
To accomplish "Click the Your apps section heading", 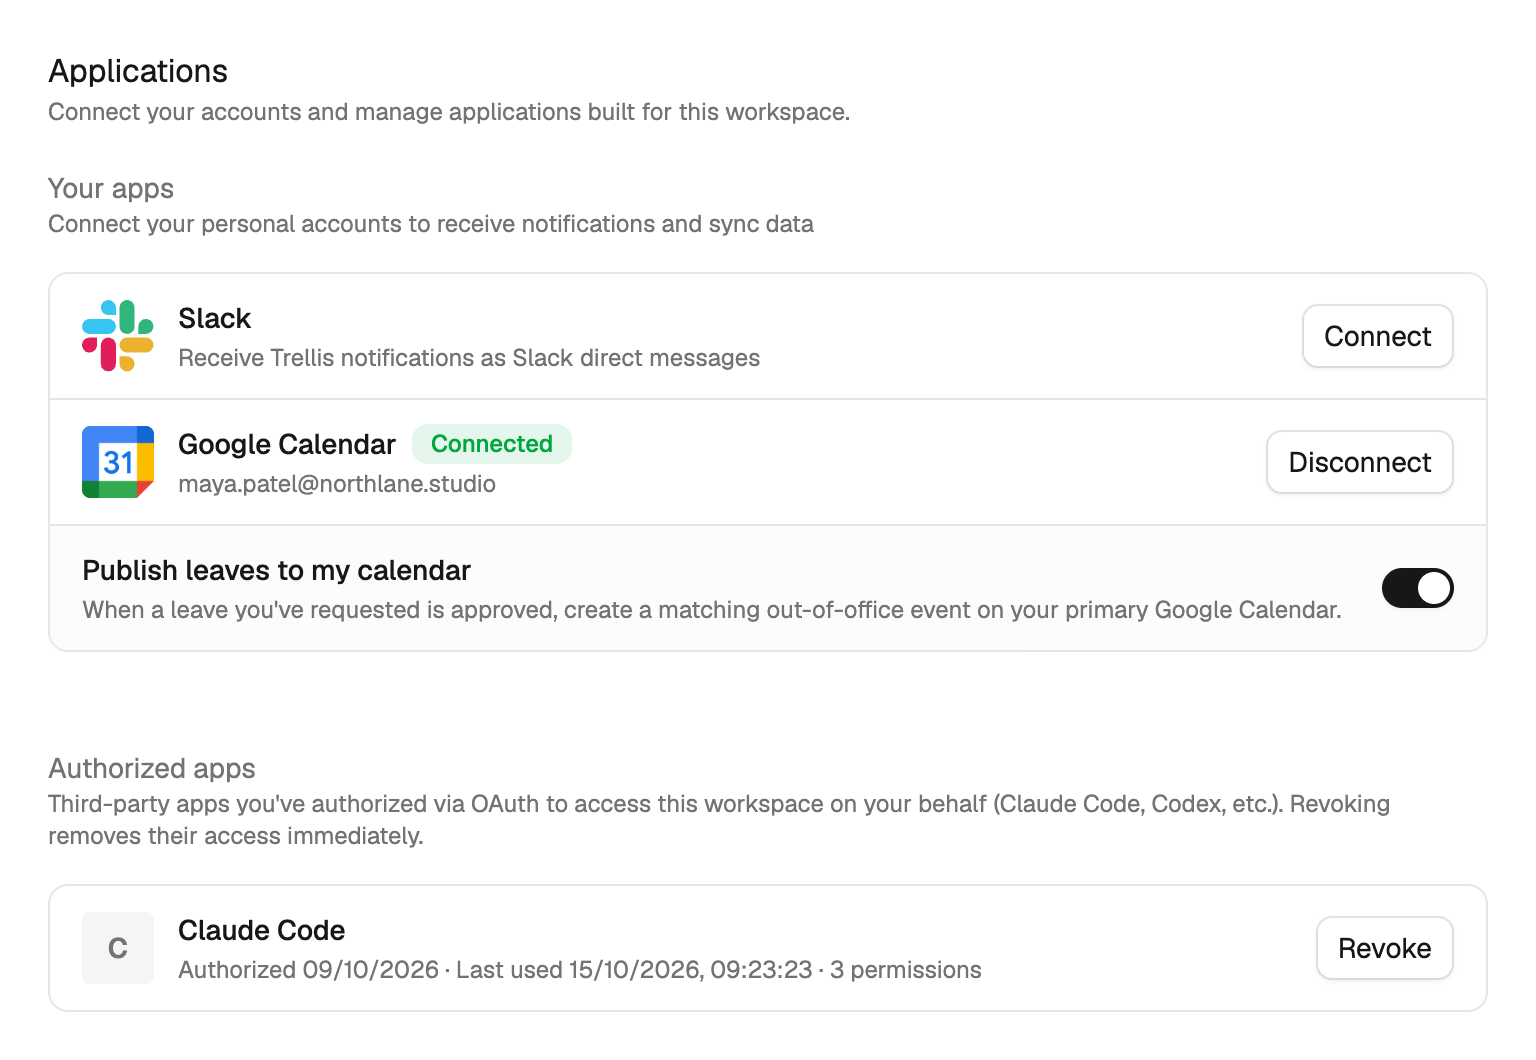I will point(111,188).
